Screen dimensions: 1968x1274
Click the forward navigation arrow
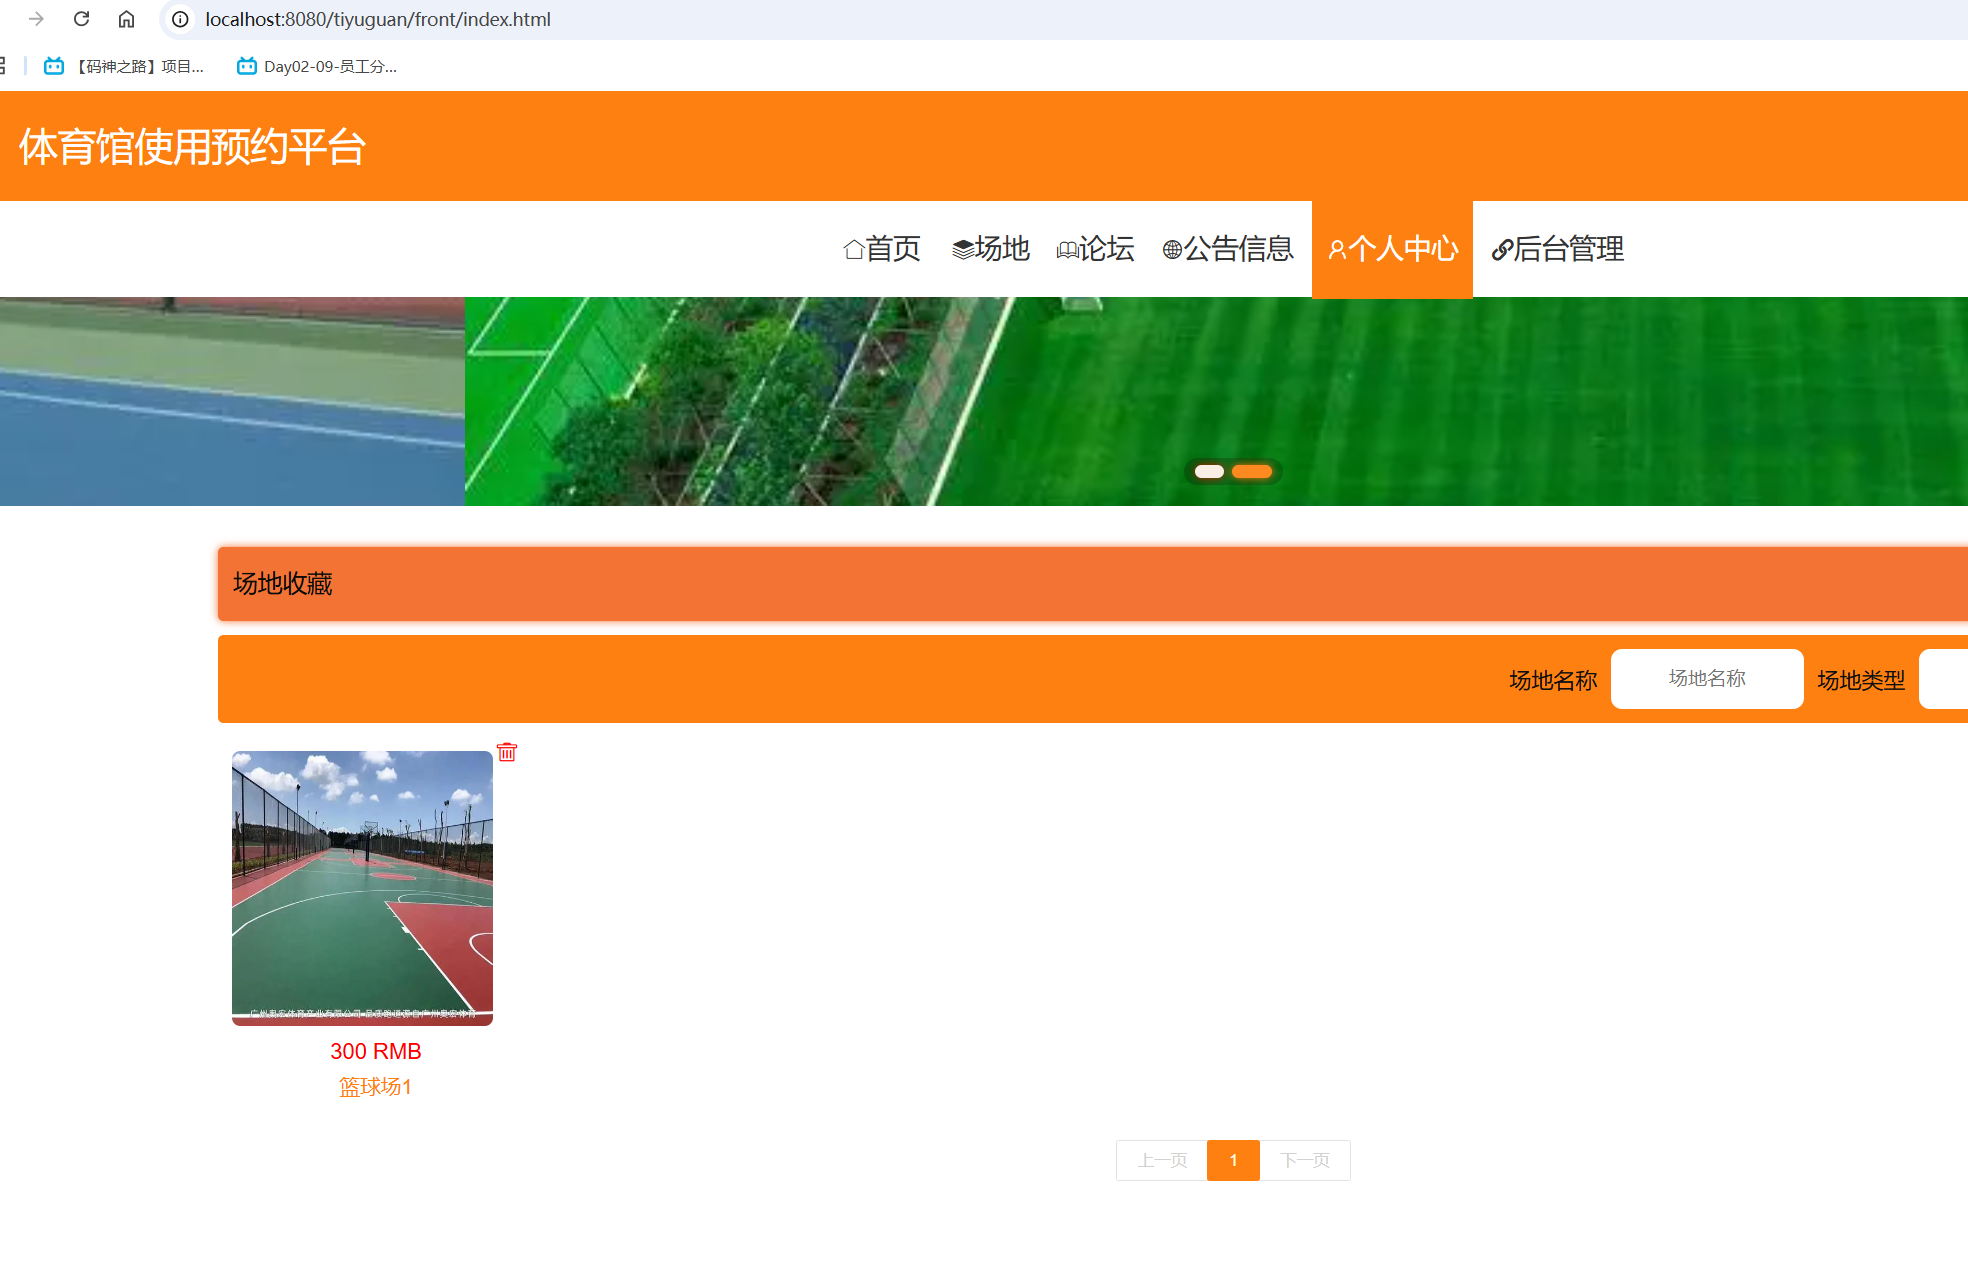pos(37,19)
